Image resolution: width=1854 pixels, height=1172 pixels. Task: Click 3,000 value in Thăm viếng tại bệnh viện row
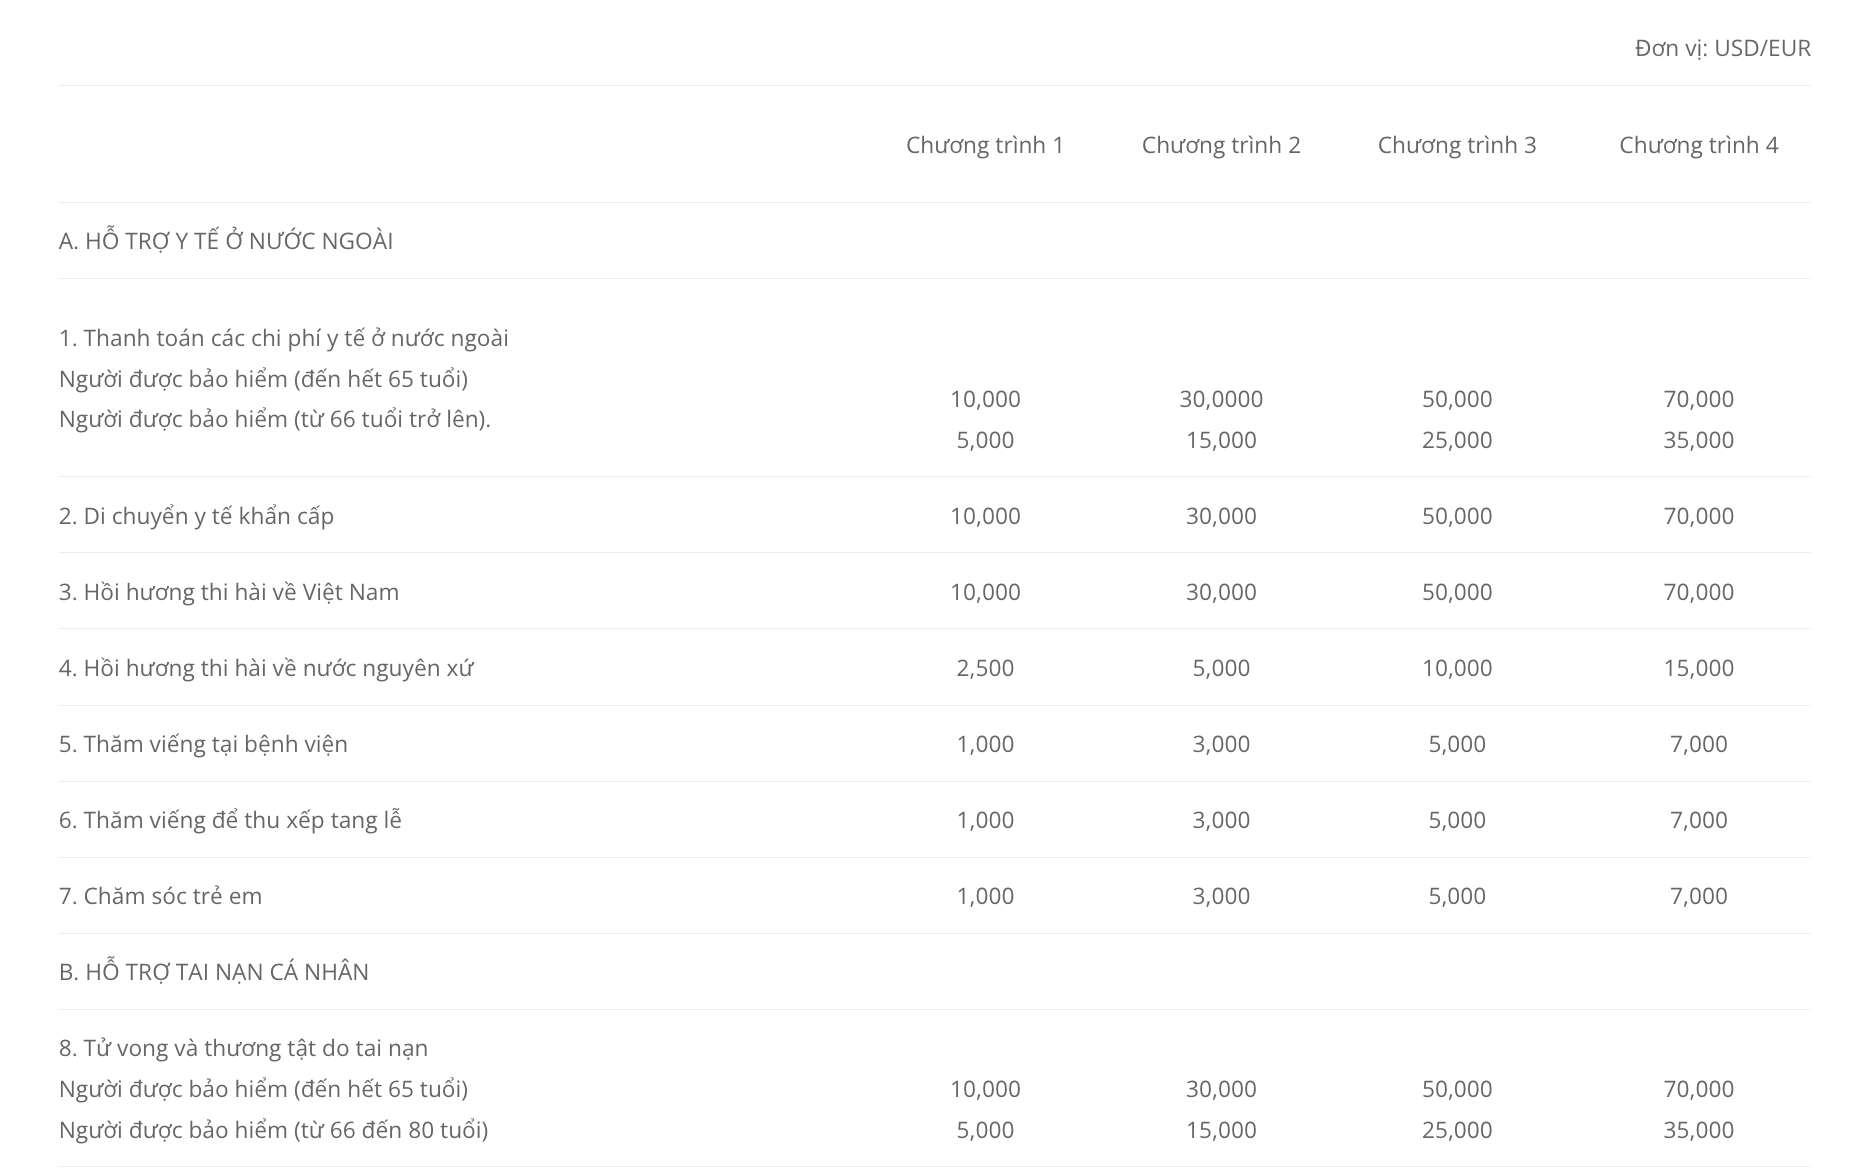(x=1221, y=744)
